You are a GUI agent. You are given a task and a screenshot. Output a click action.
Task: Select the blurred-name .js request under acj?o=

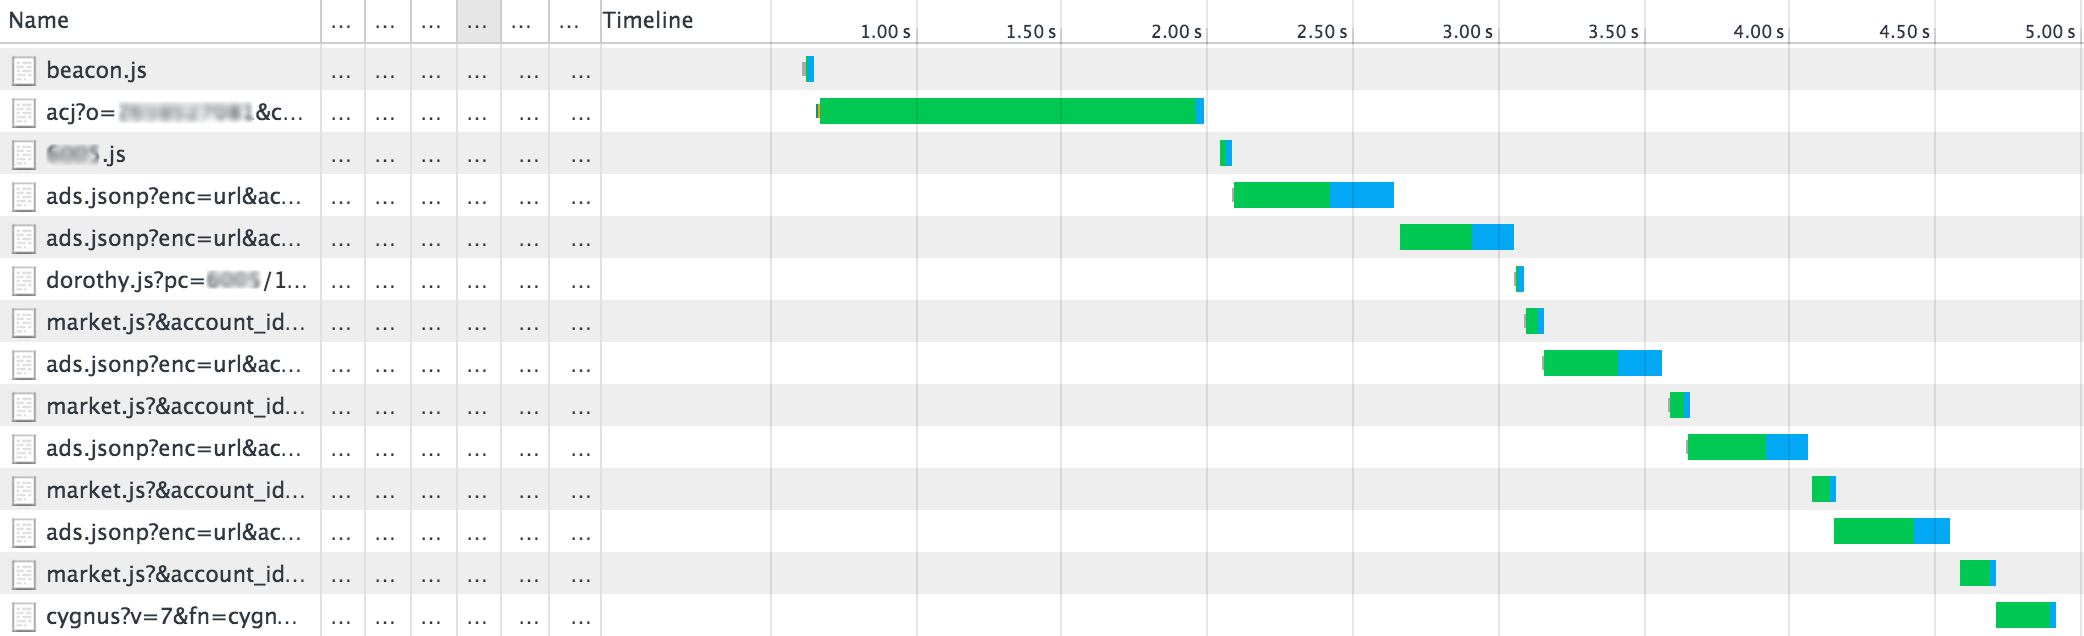(x=86, y=154)
